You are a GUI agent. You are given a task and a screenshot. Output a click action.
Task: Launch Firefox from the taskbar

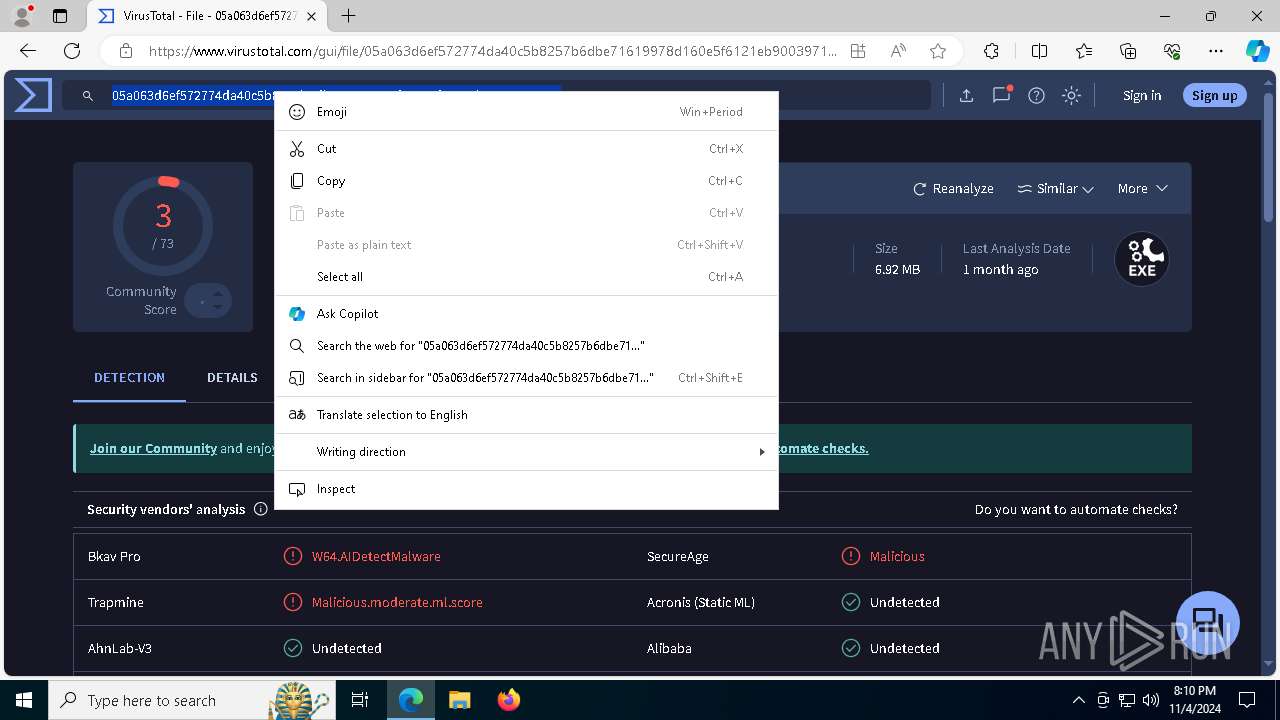click(x=508, y=700)
